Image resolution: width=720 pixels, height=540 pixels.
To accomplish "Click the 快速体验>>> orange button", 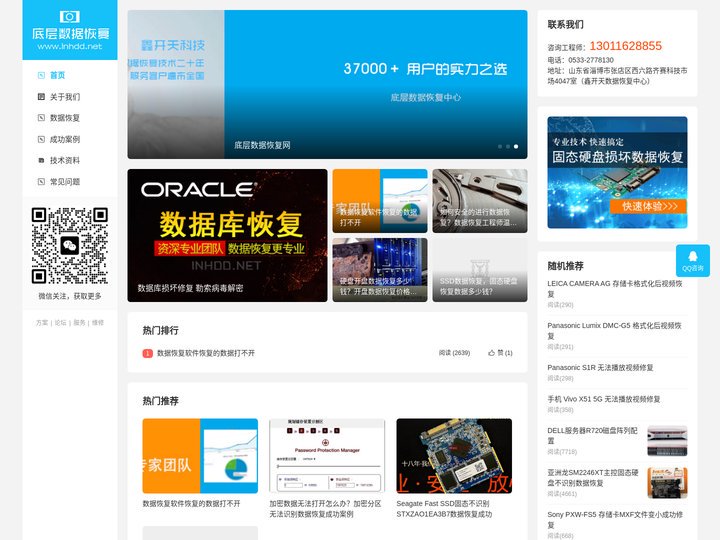I will point(648,206).
